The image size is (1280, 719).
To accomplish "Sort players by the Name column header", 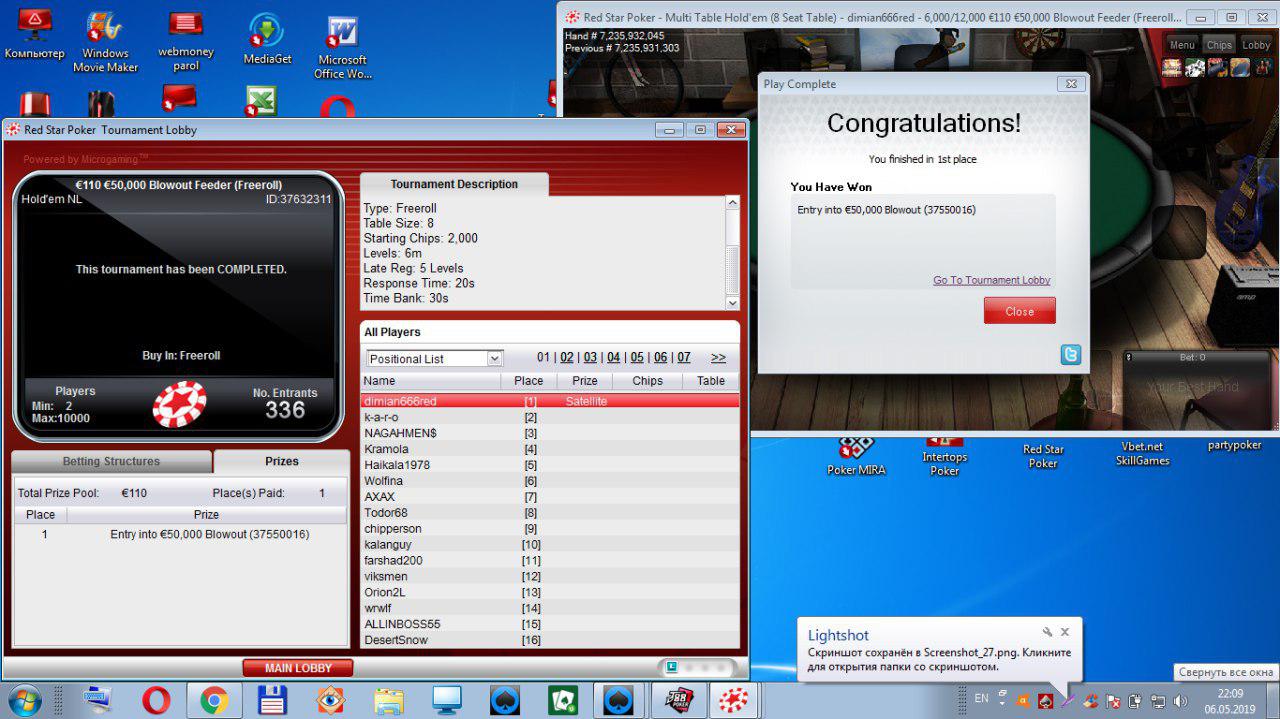I will tap(431, 381).
